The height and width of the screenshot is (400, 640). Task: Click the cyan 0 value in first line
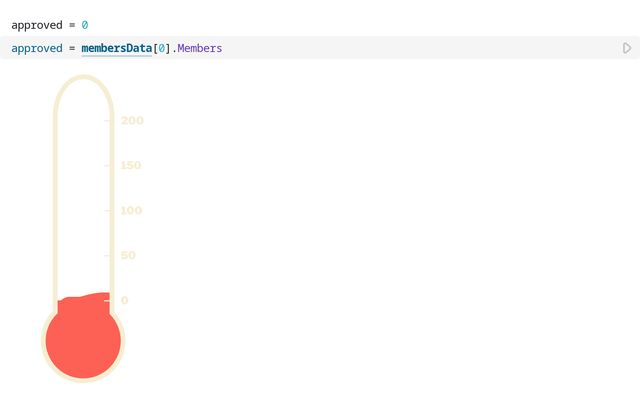[x=85, y=24]
